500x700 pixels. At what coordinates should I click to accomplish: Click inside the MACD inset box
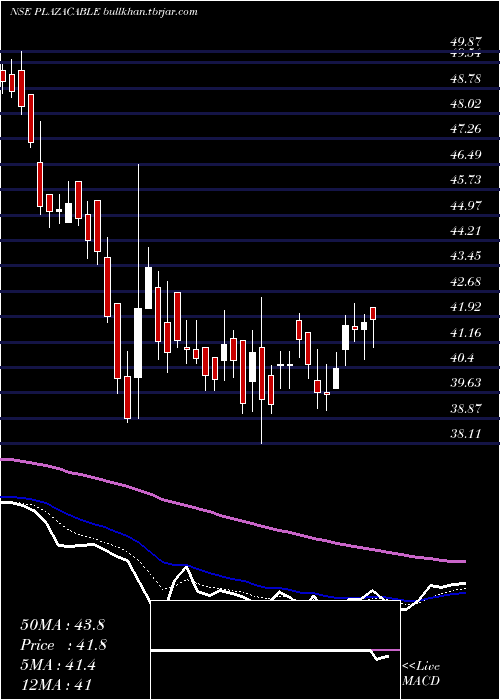click(x=275, y=650)
